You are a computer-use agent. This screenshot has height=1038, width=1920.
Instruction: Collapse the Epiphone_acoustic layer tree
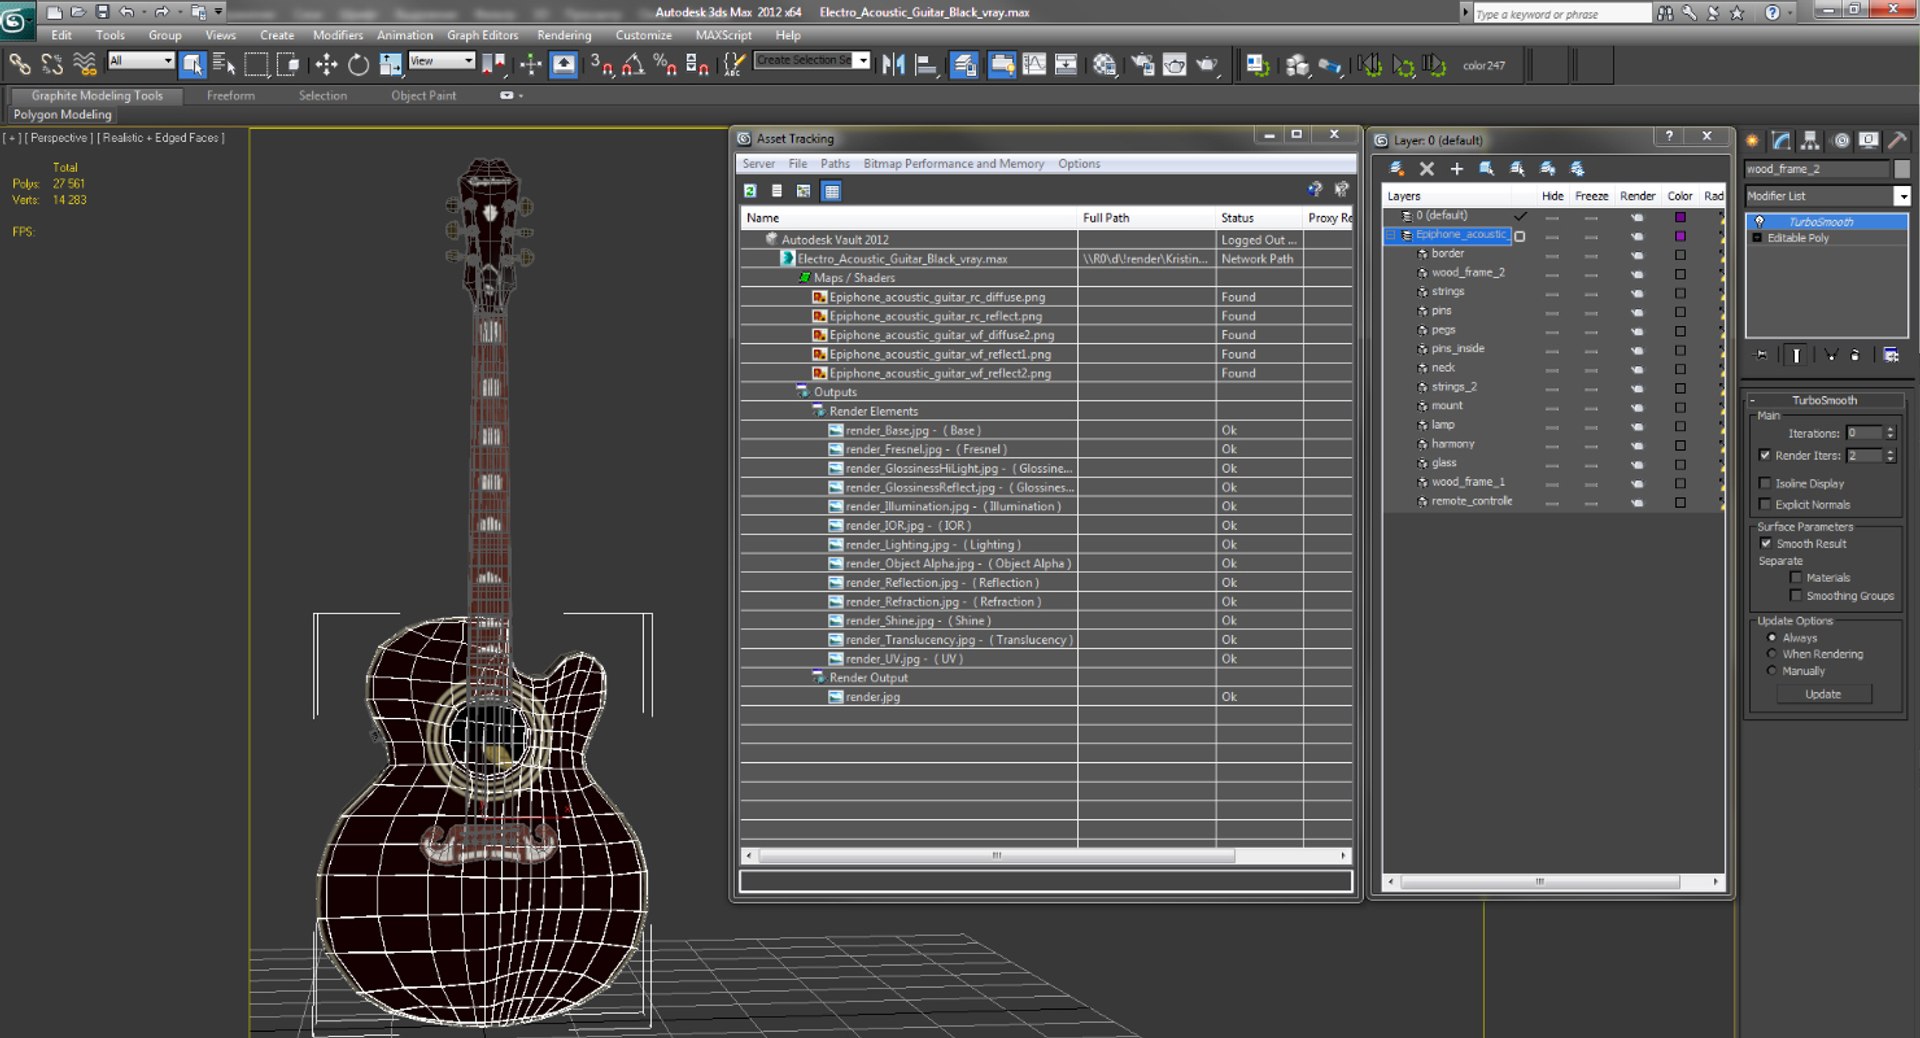tap(1390, 235)
